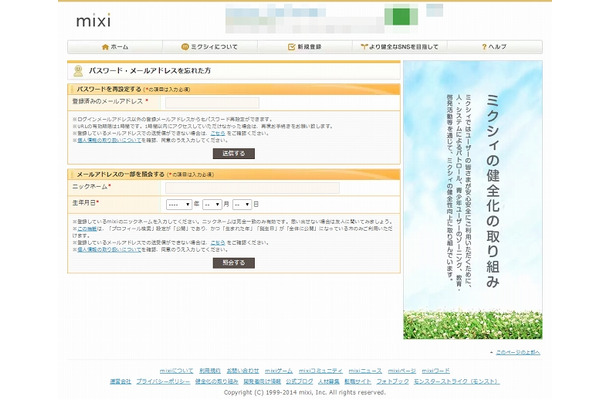Click the 照会する button
Screen dimensions: 610x400
click(x=234, y=263)
